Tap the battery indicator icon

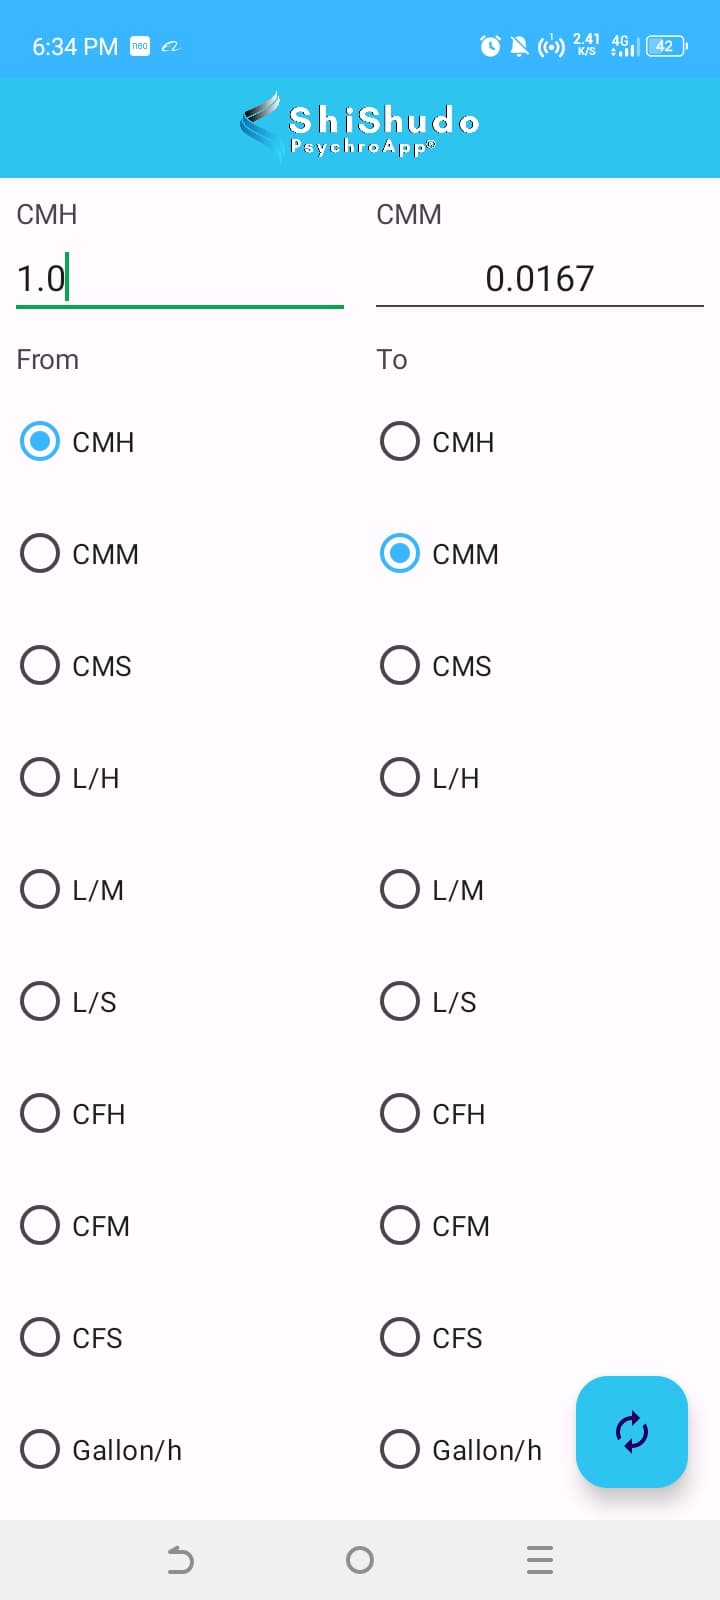click(666, 46)
